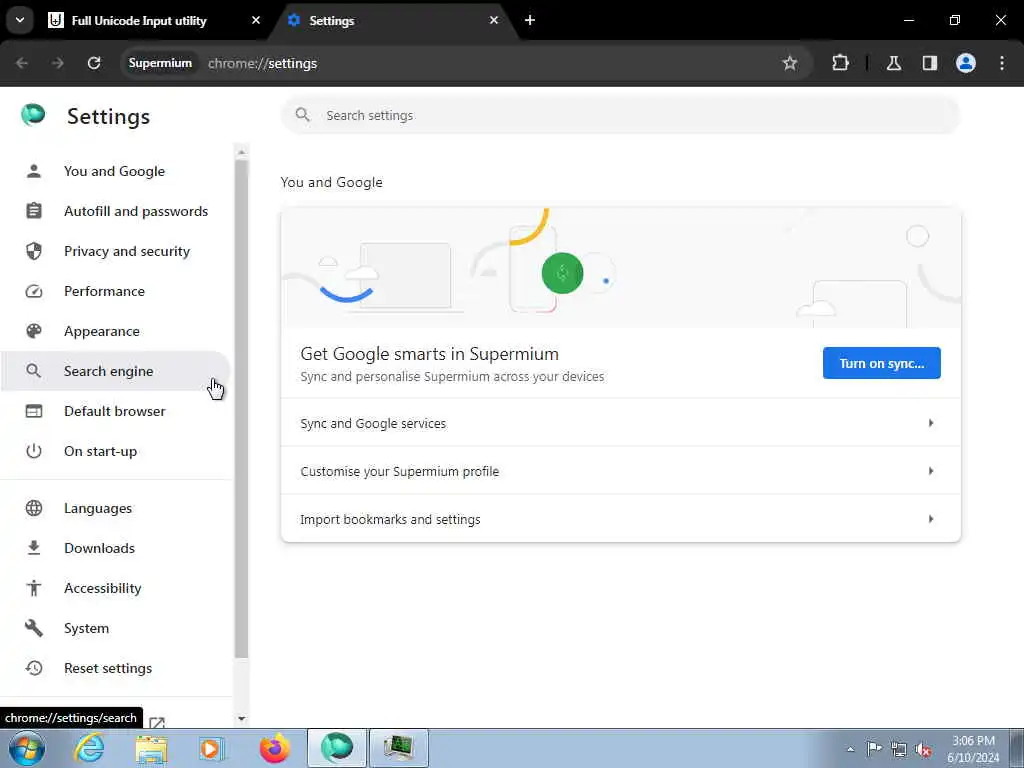
Task: Close the Settings tab
Action: (x=494, y=20)
